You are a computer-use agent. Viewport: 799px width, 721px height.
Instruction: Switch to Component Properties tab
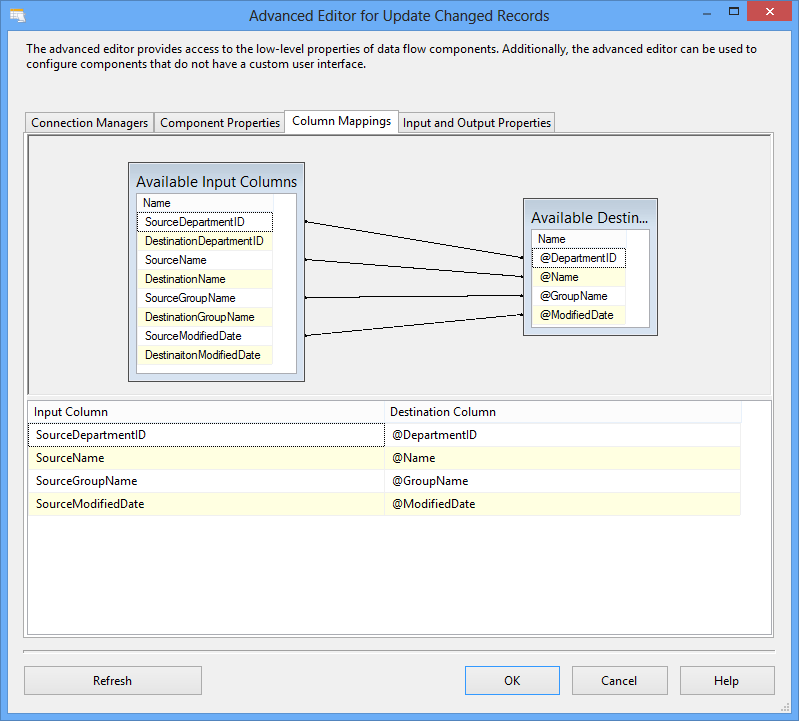click(220, 123)
